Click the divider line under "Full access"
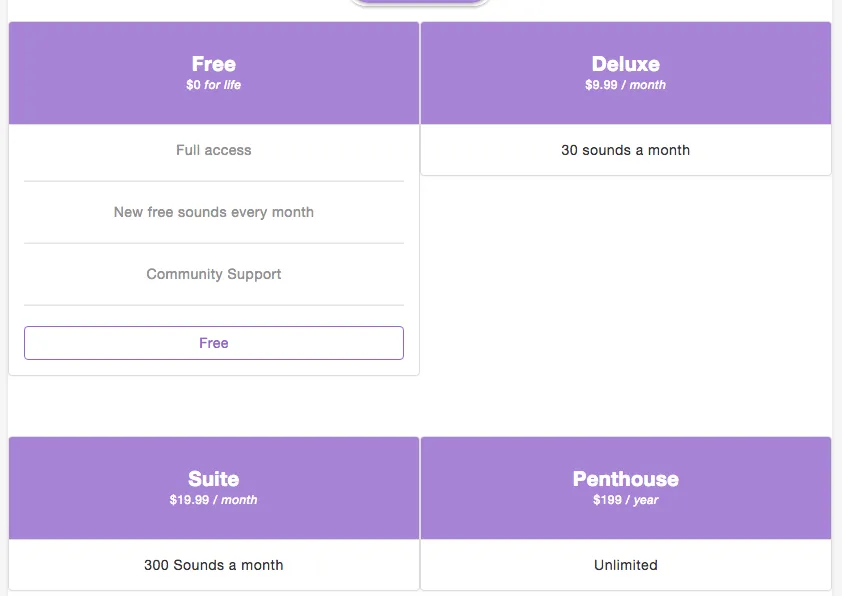 pos(214,181)
